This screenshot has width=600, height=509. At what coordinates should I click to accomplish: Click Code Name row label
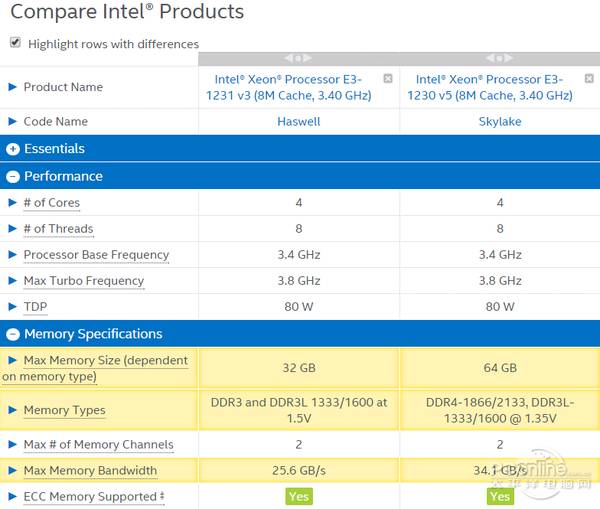[x=55, y=121]
